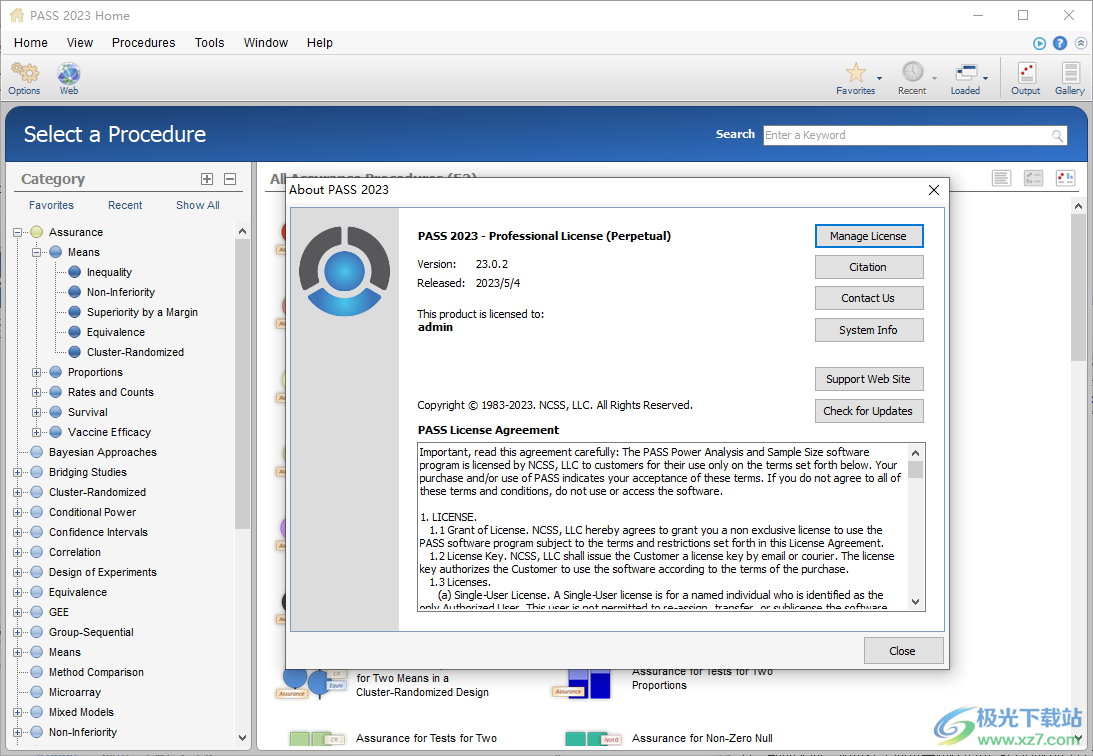Expand the Bridging Studies category

(17, 472)
